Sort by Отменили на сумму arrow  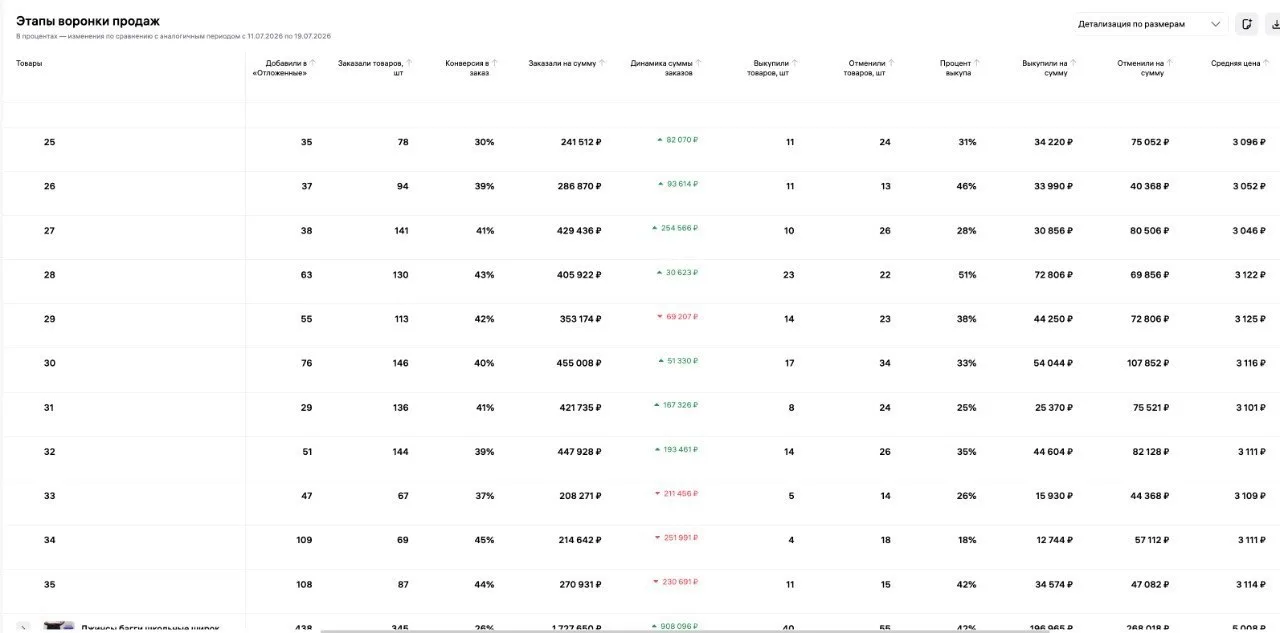(x=1170, y=63)
